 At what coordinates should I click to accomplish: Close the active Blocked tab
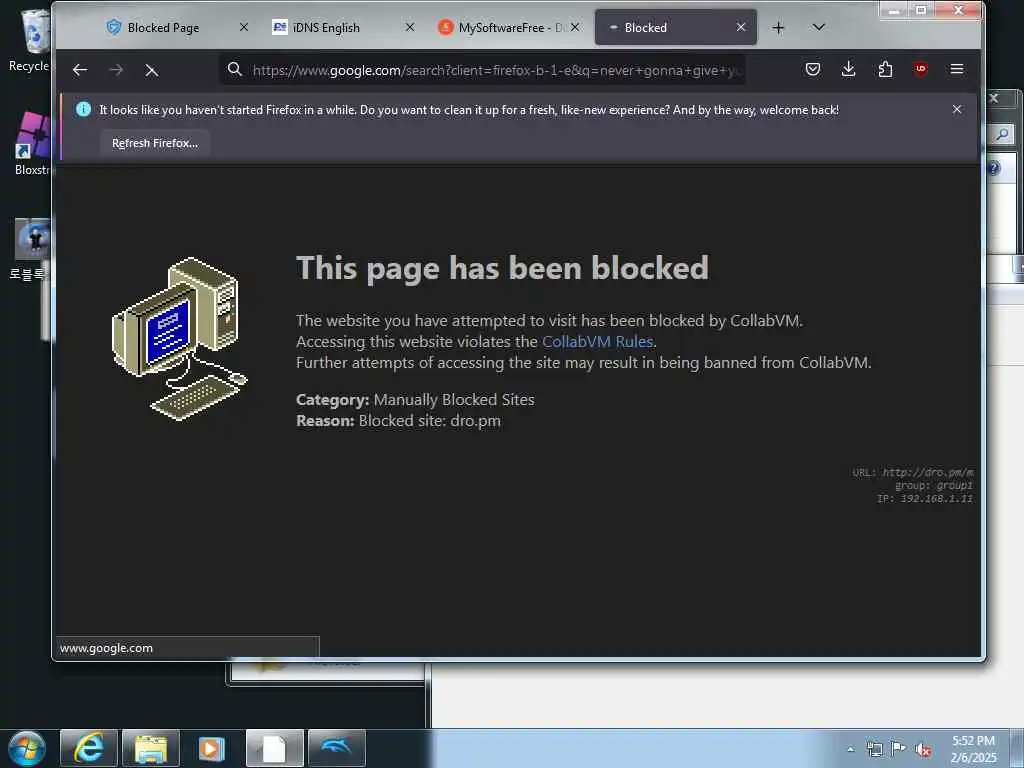point(741,27)
